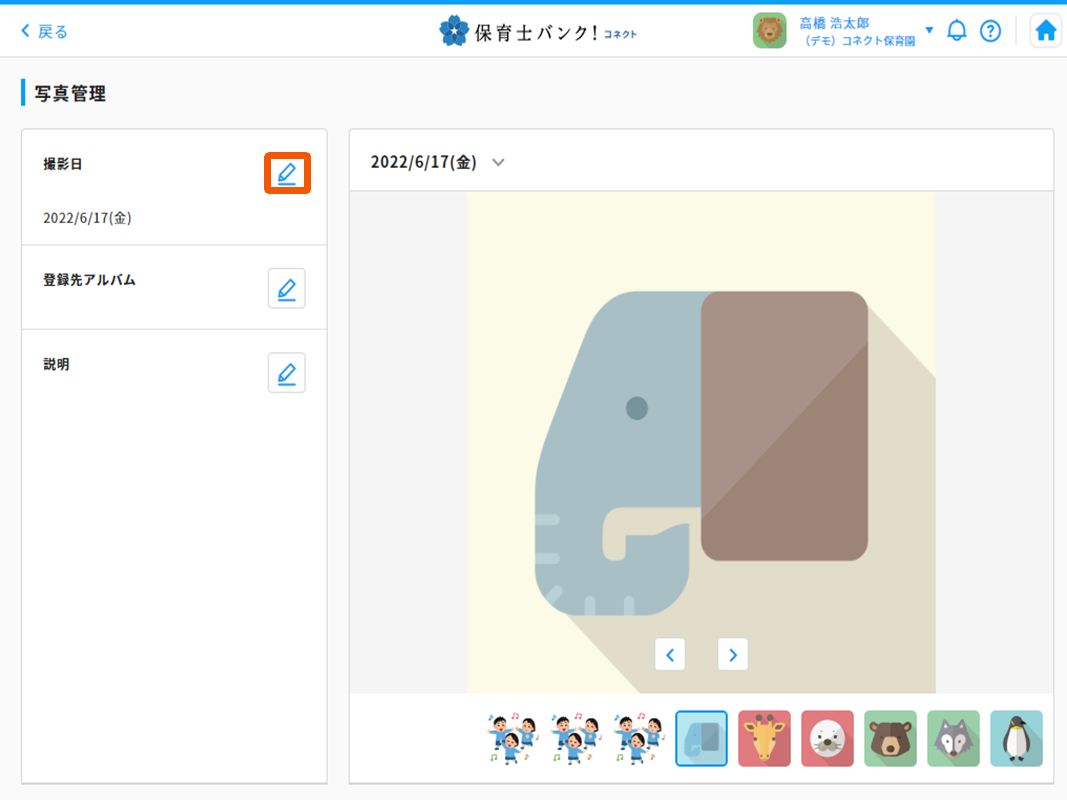Click the 写真管理 page heading
Screen dimensions: 1067x800
pos(68,92)
